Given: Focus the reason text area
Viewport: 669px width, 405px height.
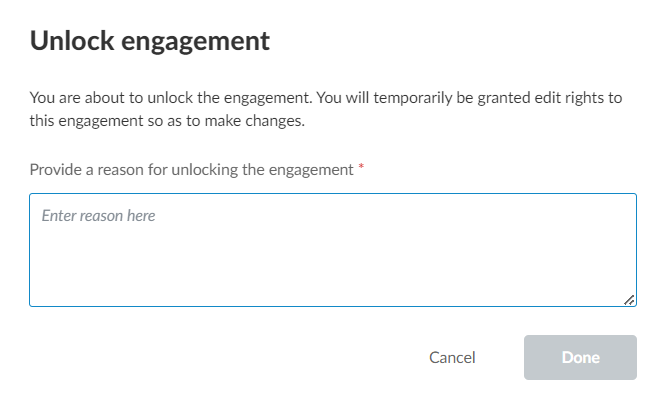Looking at the screenshot, I should pyautogui.click(x=333, y=250).
